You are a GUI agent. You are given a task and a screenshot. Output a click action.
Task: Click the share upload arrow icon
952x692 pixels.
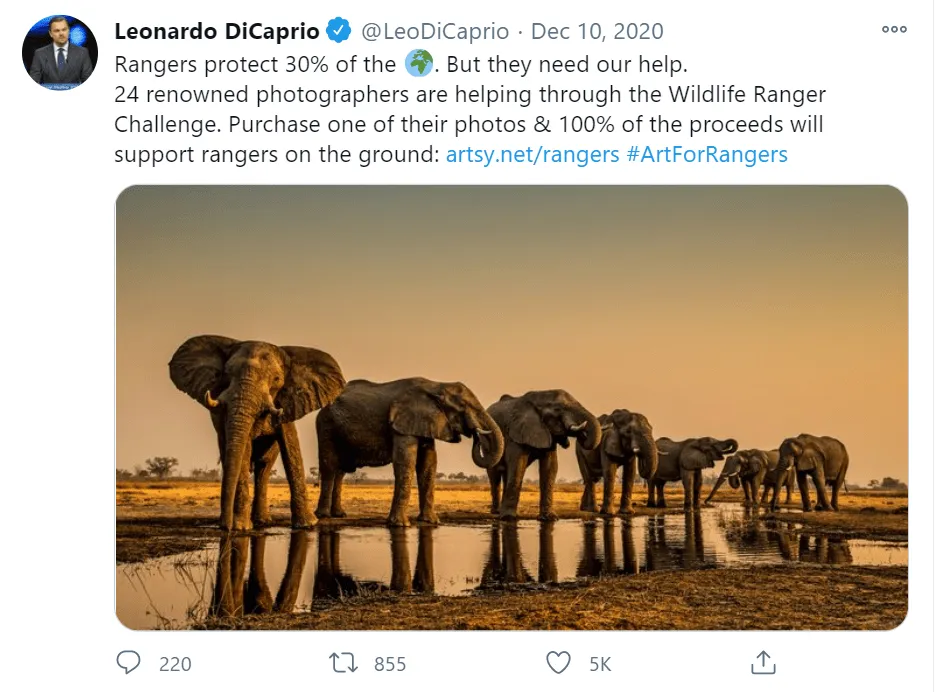763,662
